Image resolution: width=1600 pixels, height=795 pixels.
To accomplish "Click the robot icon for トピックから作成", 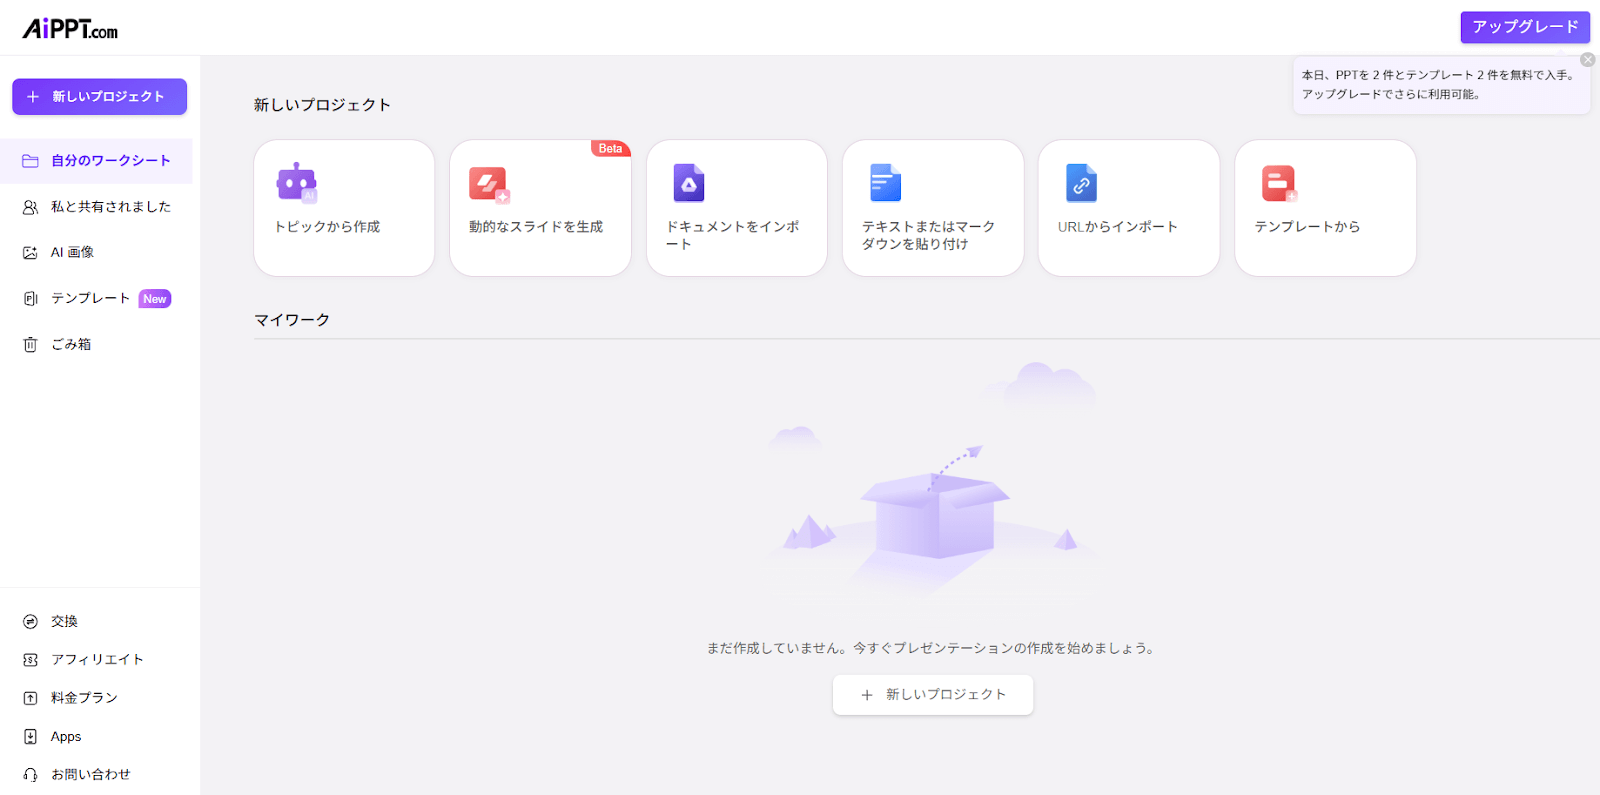I will click(296, 183).
